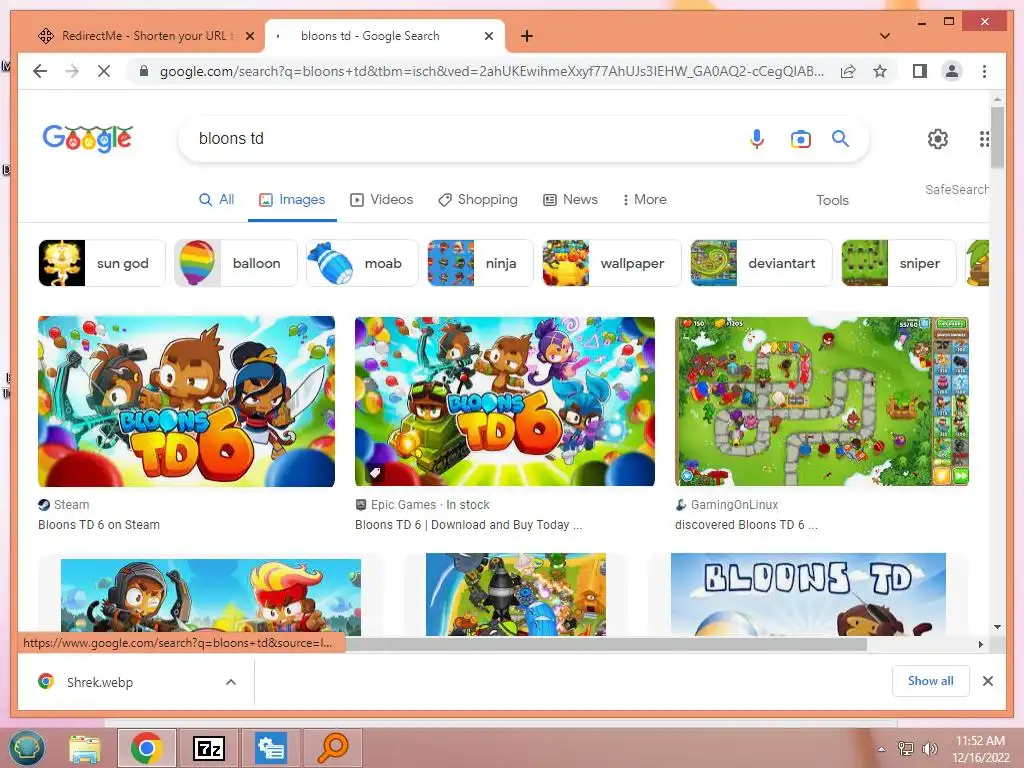Click the vertical page scrollbar thumb
Screen dimensions: 1024x768
pos(997,137)
